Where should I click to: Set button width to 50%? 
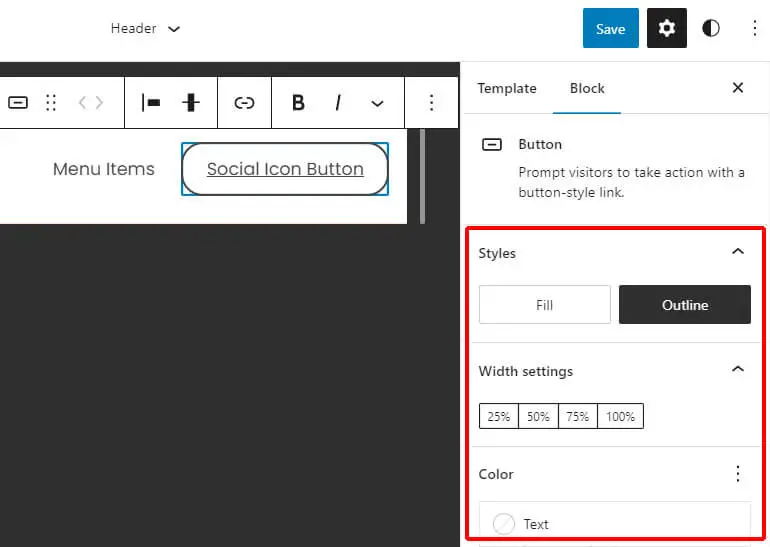pos(538,416)
